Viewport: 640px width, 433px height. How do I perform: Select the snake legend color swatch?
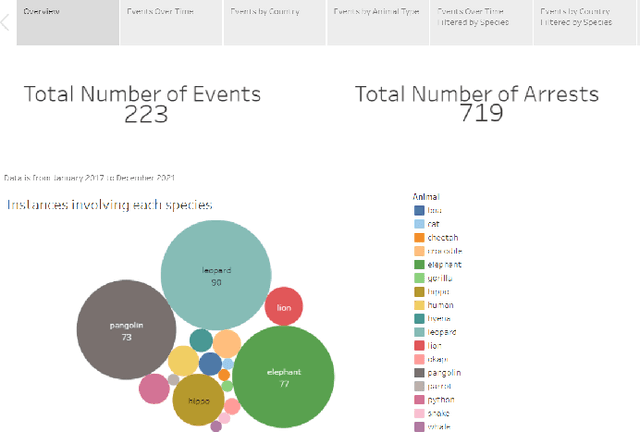click(420, 413)
